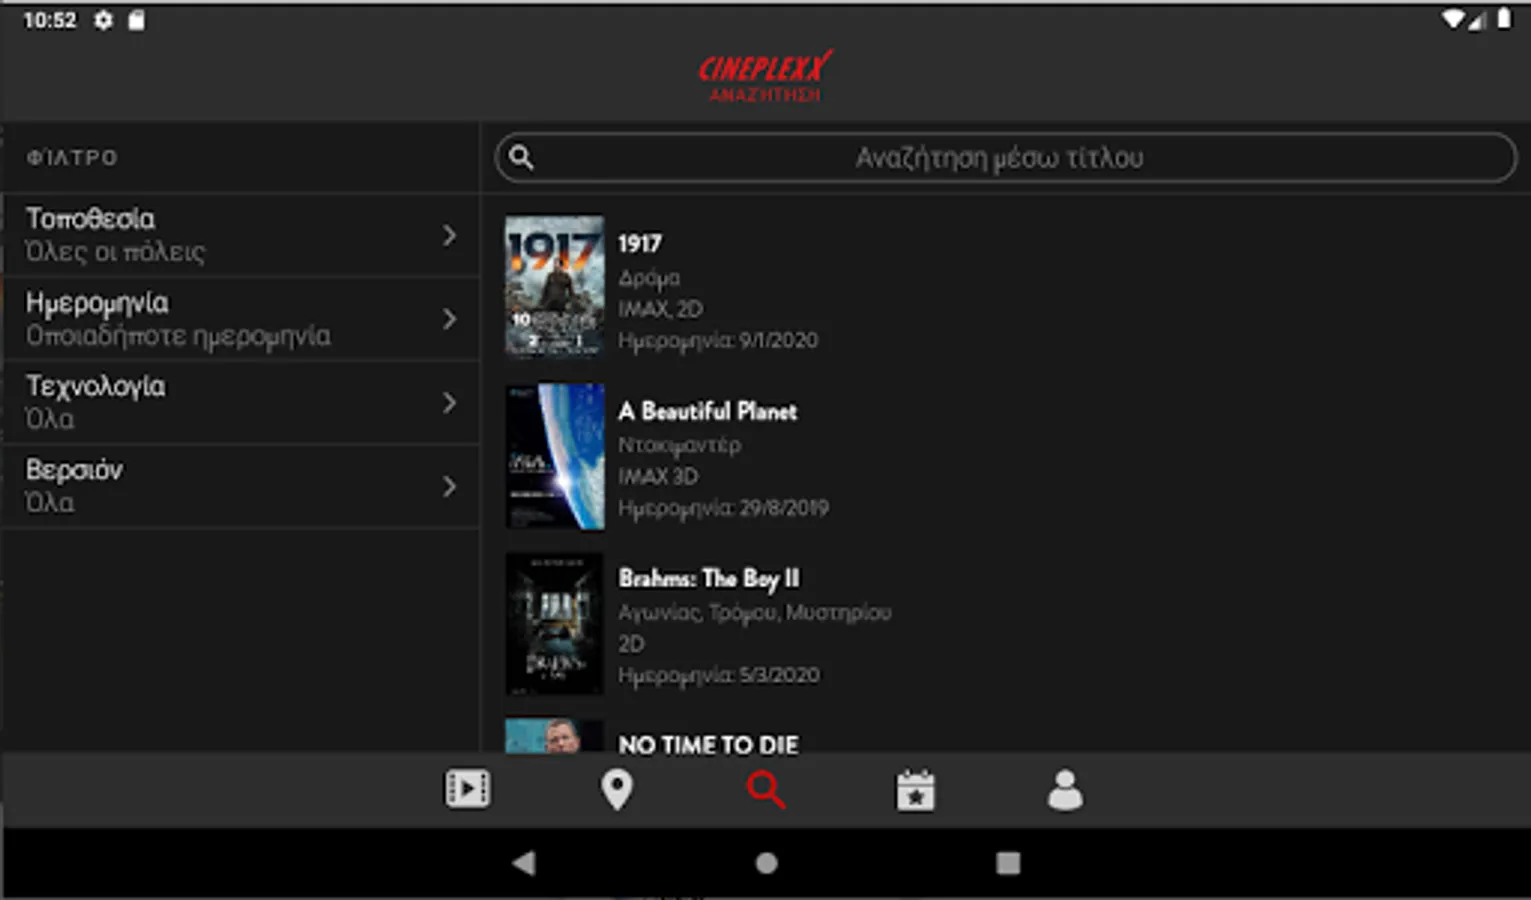1531x900 pixels.
Task: Open the settings gear in status bar
Action: (103, 20)
